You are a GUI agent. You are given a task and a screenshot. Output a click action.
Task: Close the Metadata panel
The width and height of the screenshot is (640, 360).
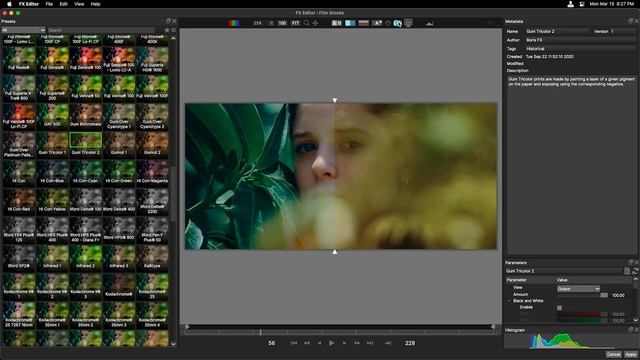(636, 21)
